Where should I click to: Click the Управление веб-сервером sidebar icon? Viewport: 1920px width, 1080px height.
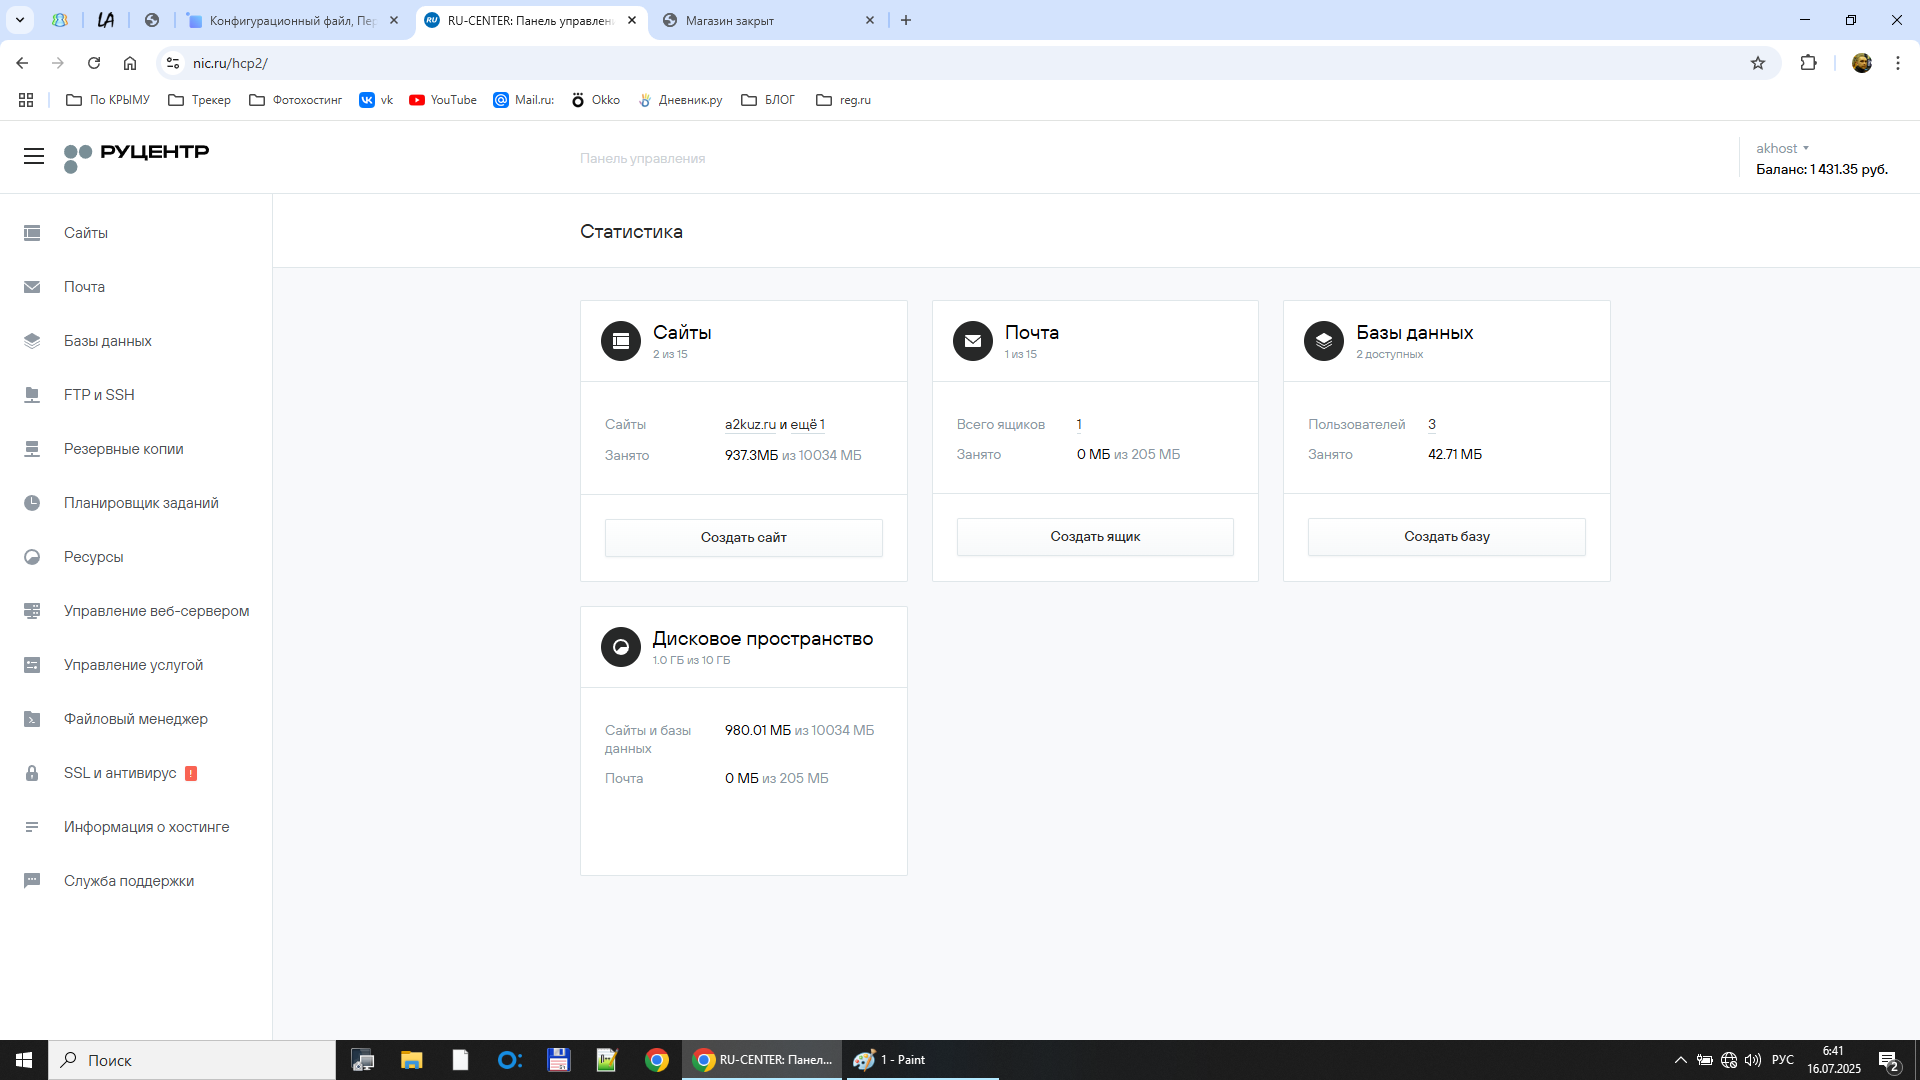(32, 611)
